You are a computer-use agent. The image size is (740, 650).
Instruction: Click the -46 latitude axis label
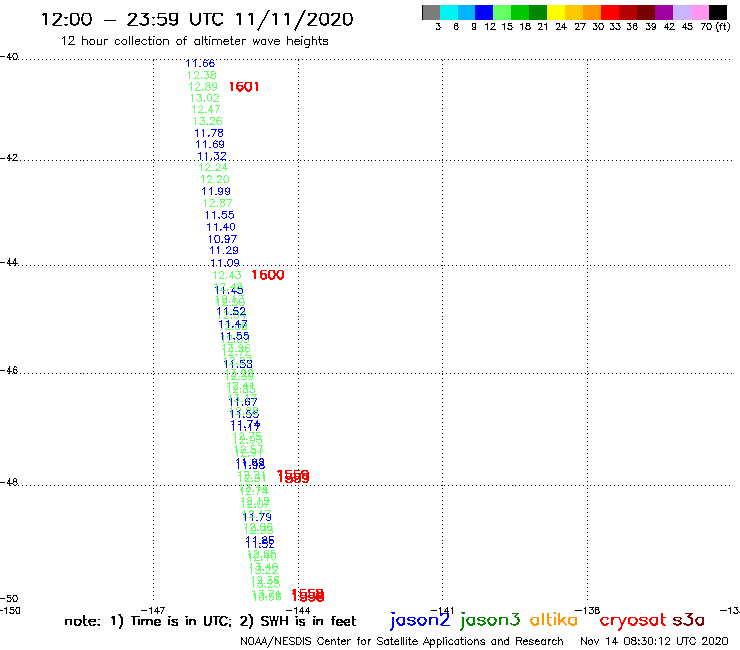click(x=9, y=371)
